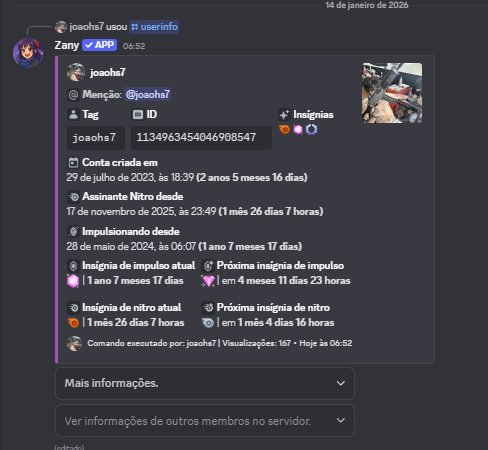
Task: Click the small joaohs7 embed author avatar
Action: (x=76, y=72)
